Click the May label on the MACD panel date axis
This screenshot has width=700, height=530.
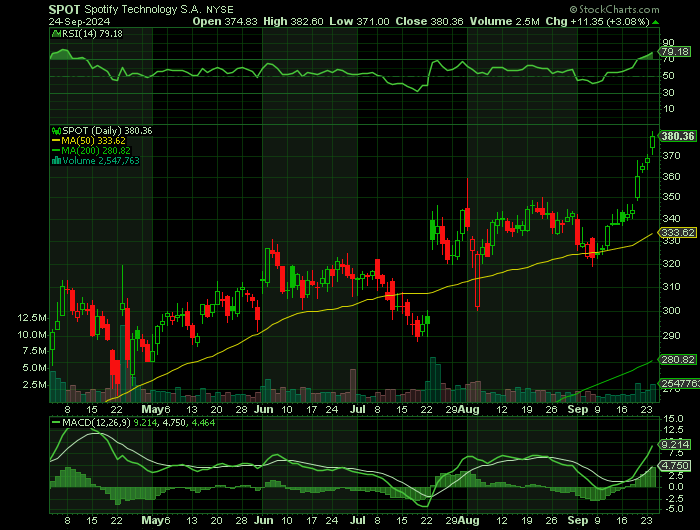tap(152, 521)
